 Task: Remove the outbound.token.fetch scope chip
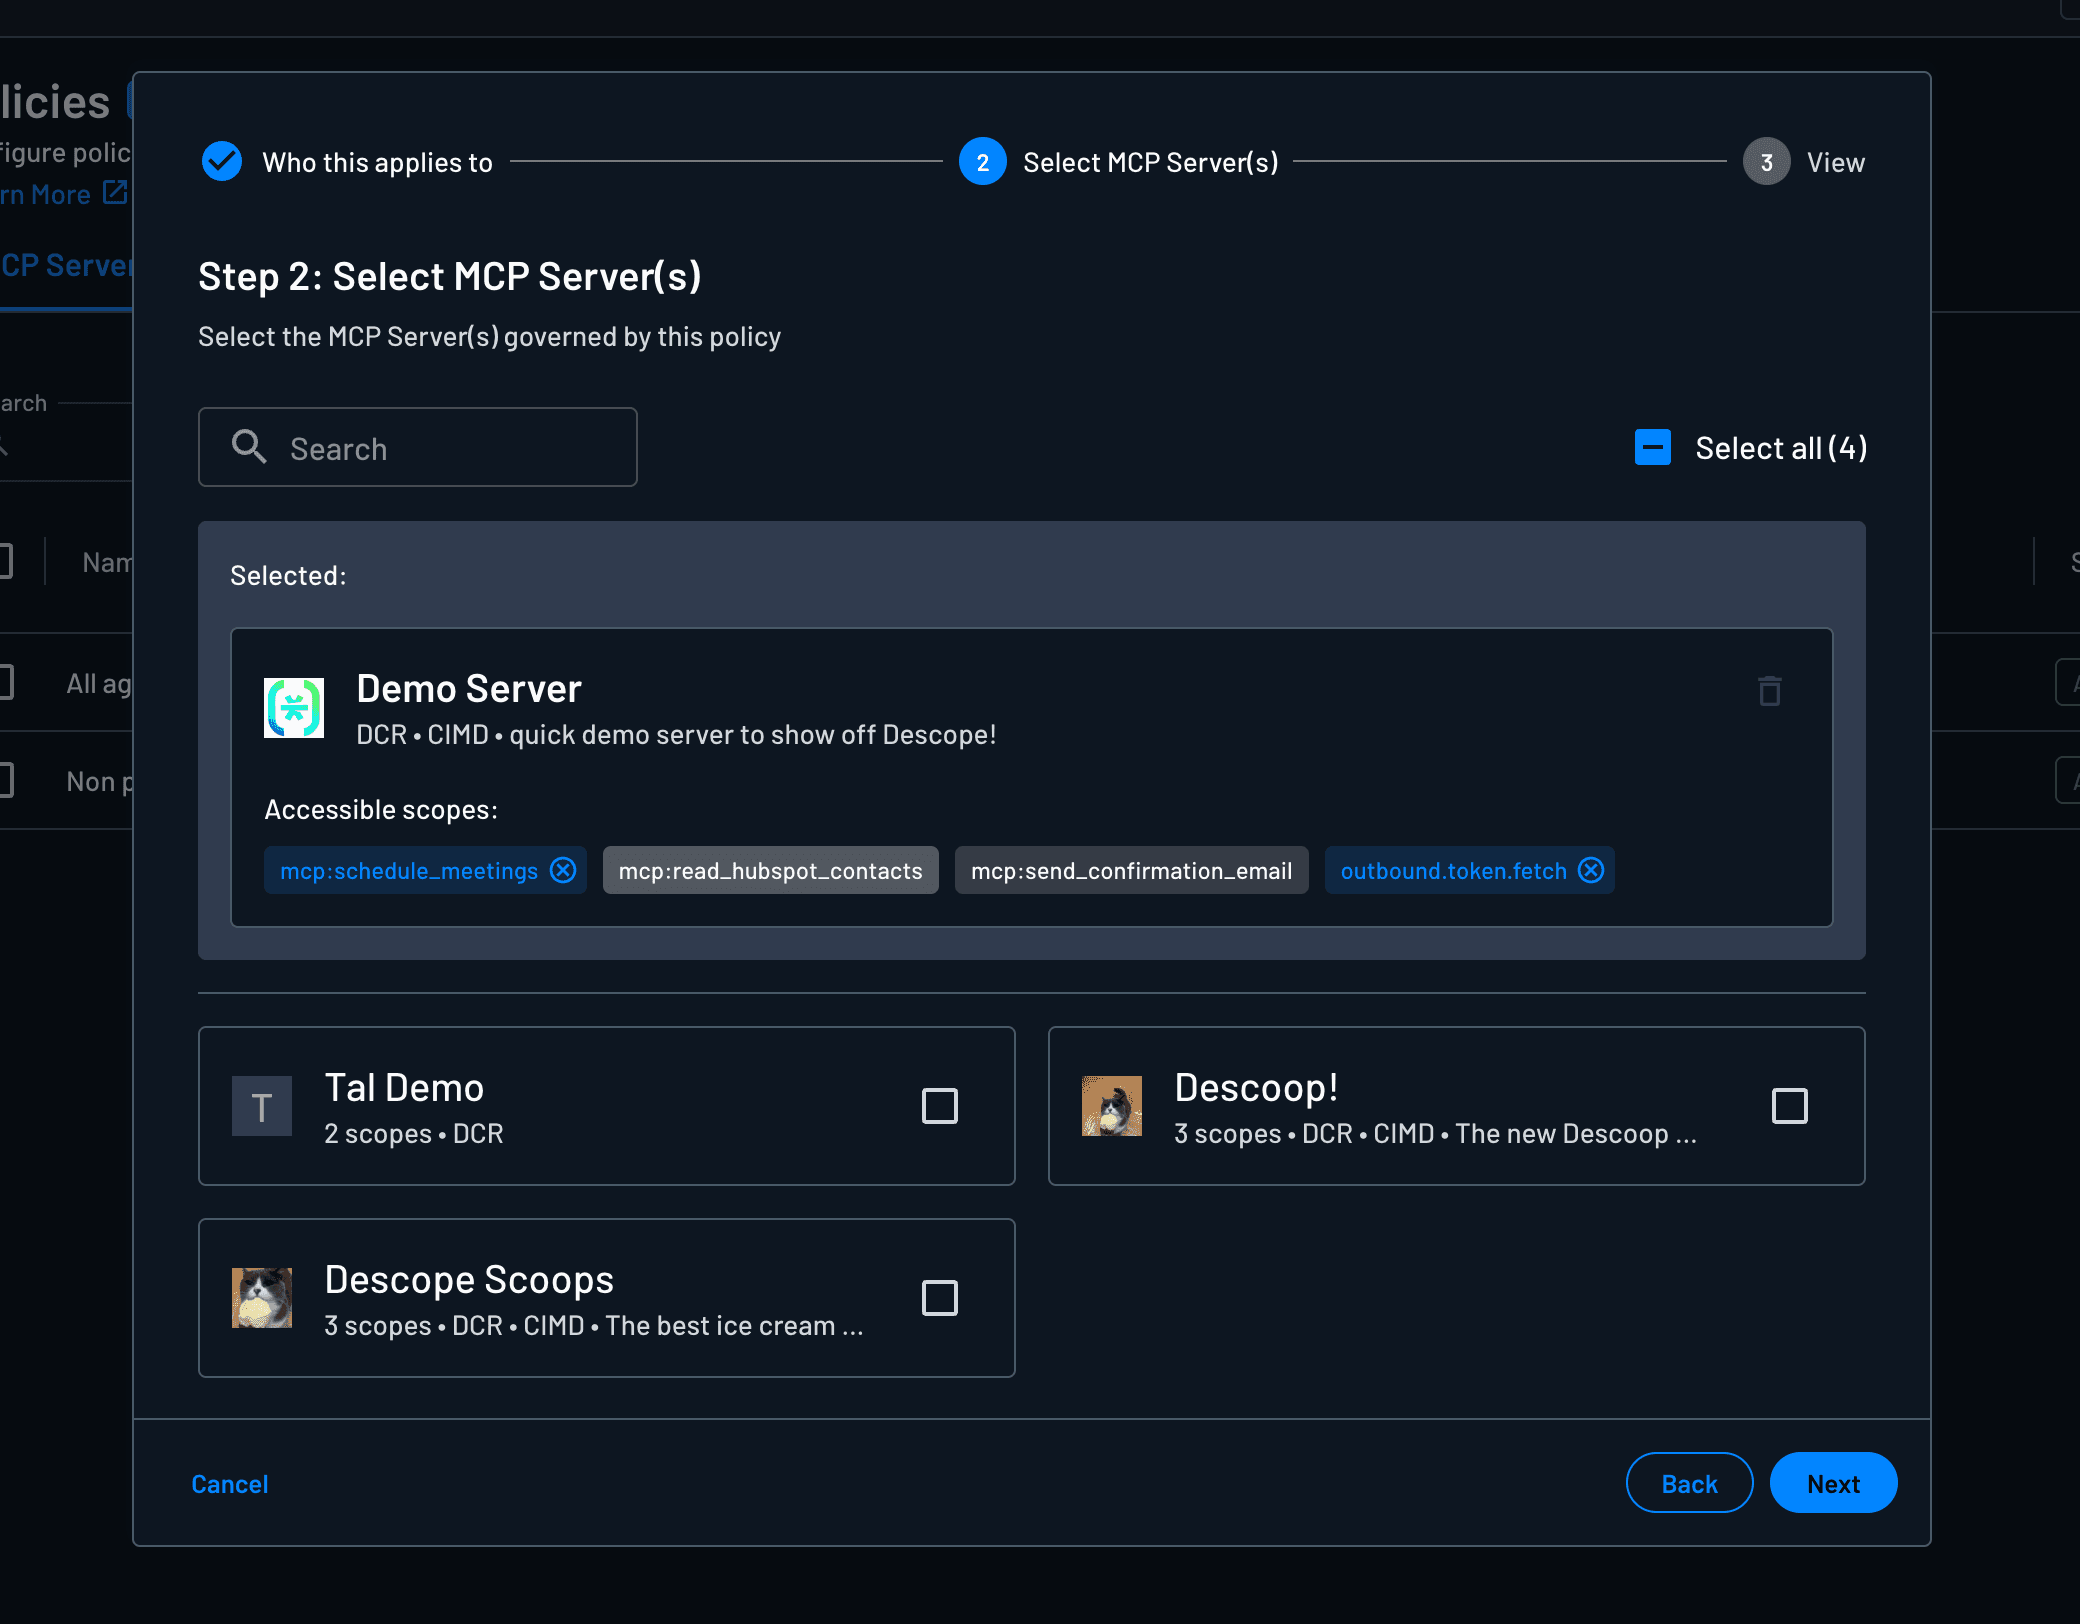pyautogui.click(x=1591, y=870)
